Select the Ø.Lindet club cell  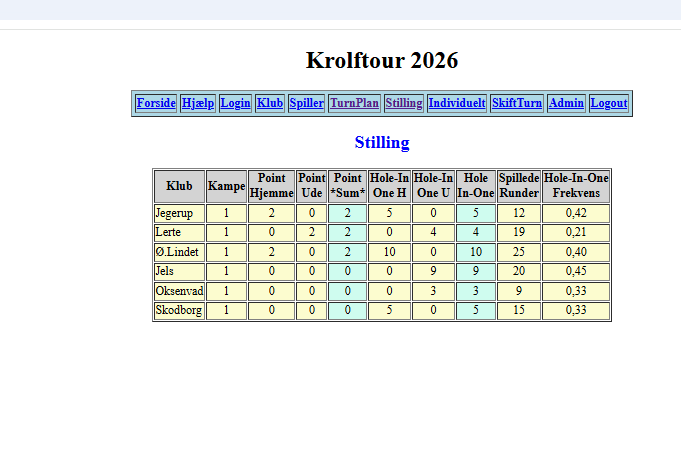point(179,252)
